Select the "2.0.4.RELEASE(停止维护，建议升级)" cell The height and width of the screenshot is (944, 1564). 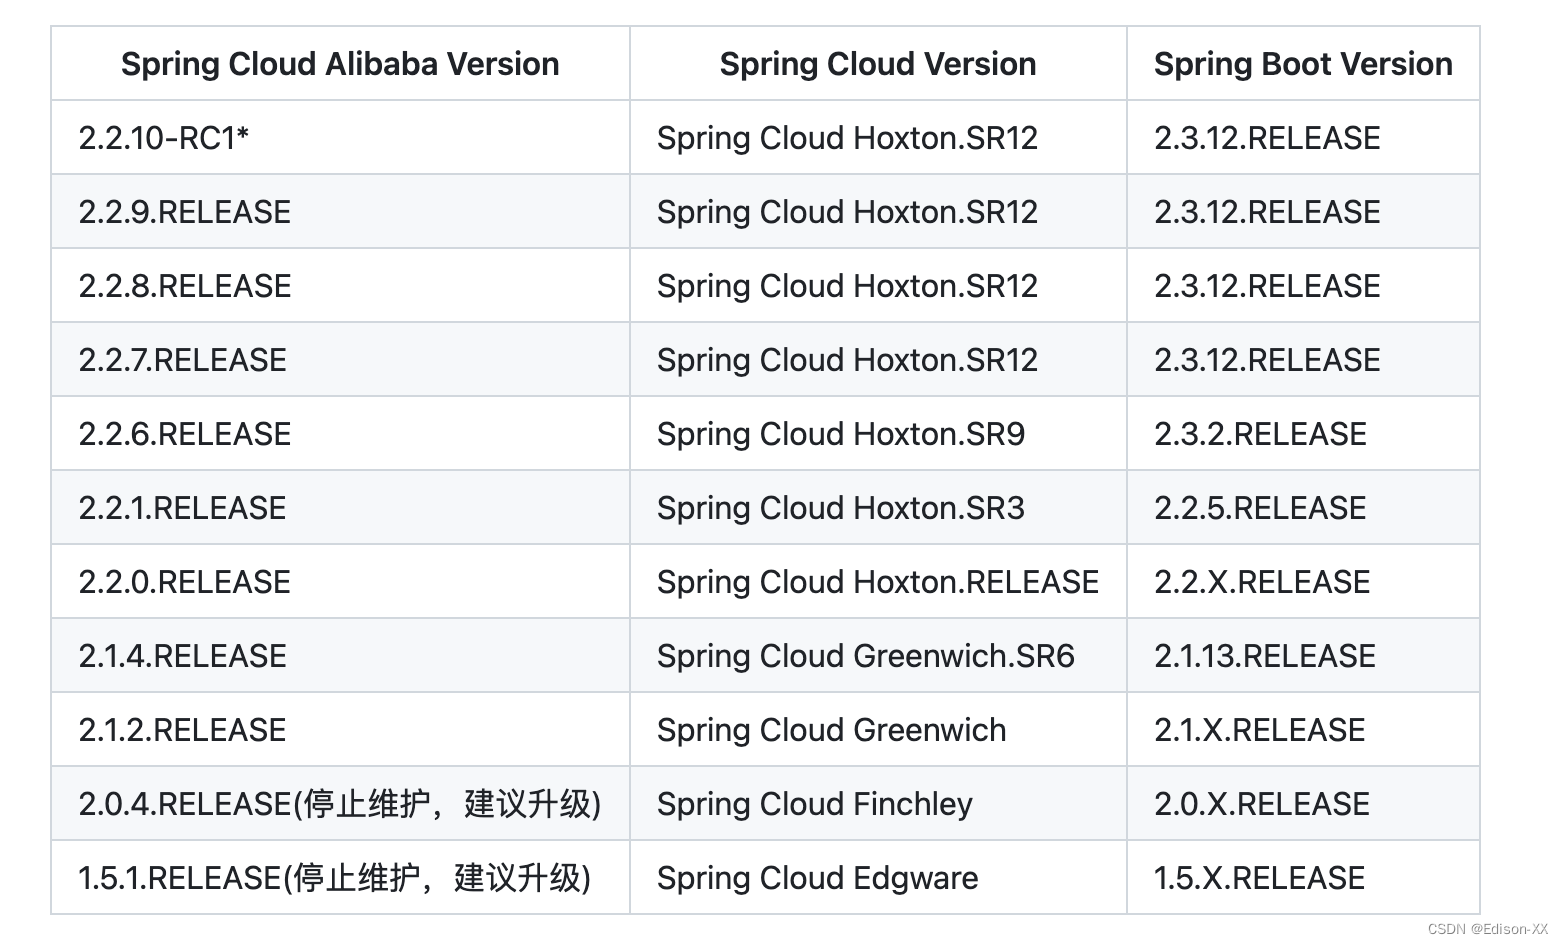(x=340, y=804)
